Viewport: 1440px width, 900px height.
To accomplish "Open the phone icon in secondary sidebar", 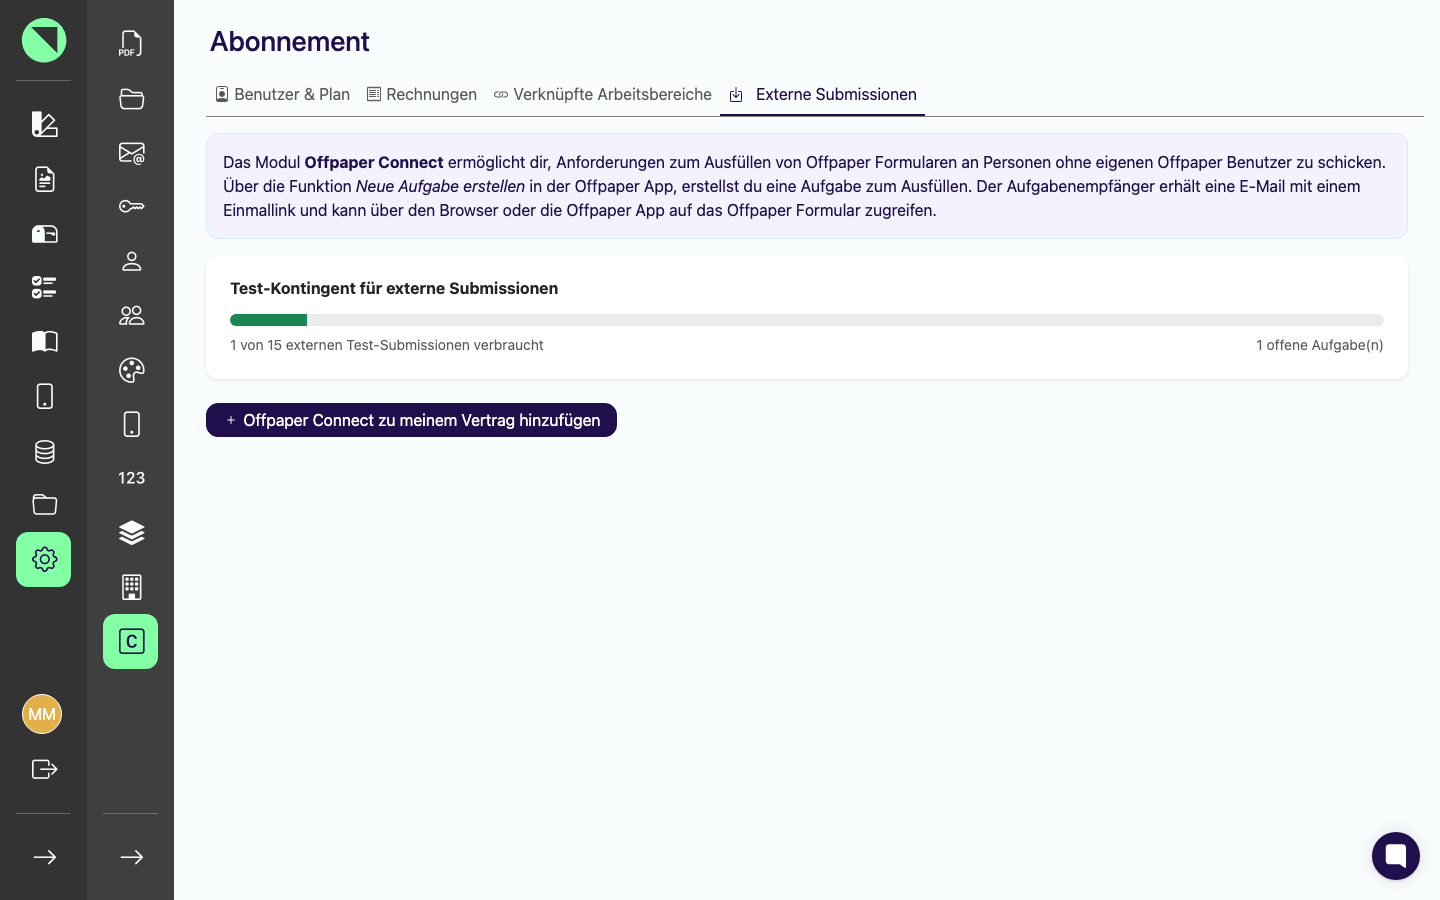I will [x=131, y=424].
